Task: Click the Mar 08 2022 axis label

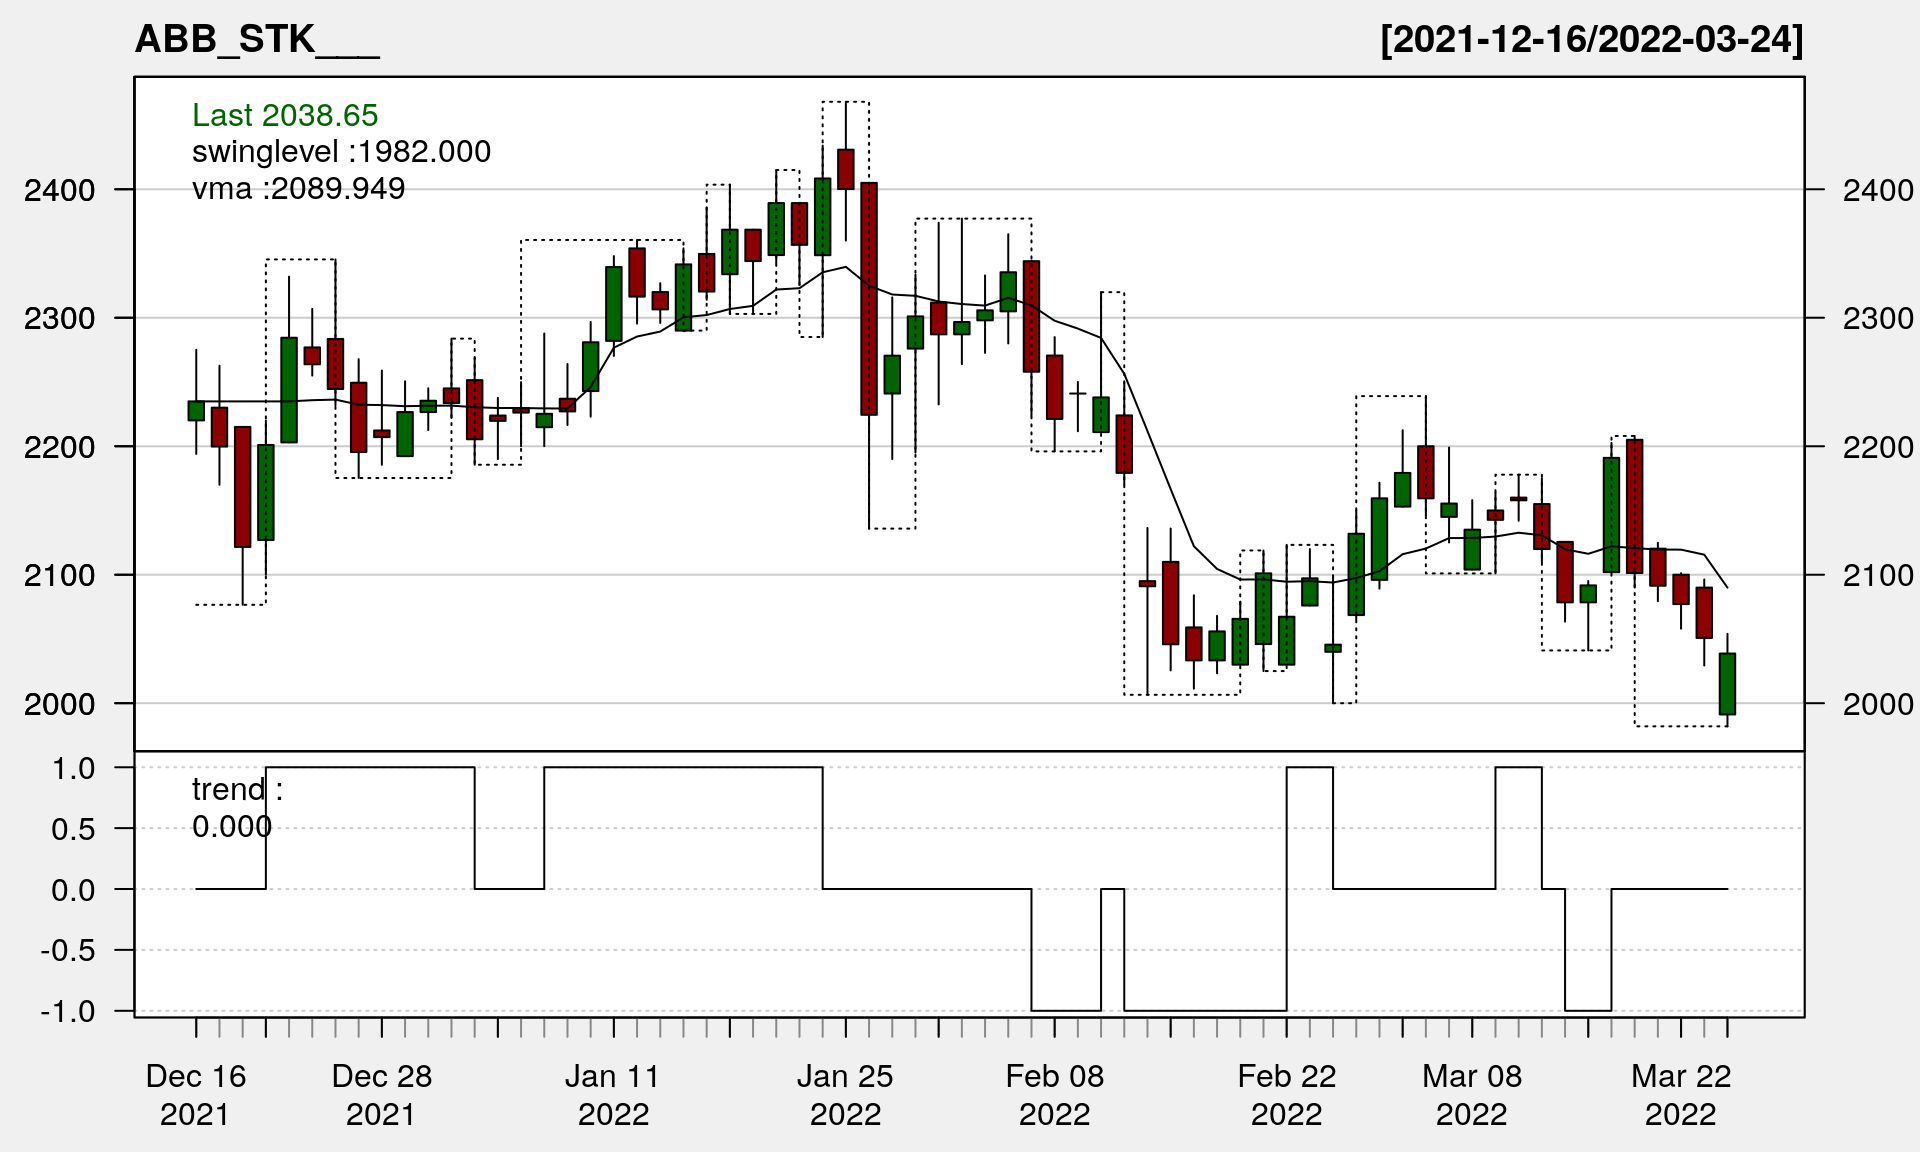Action: pos(1471,1095)
